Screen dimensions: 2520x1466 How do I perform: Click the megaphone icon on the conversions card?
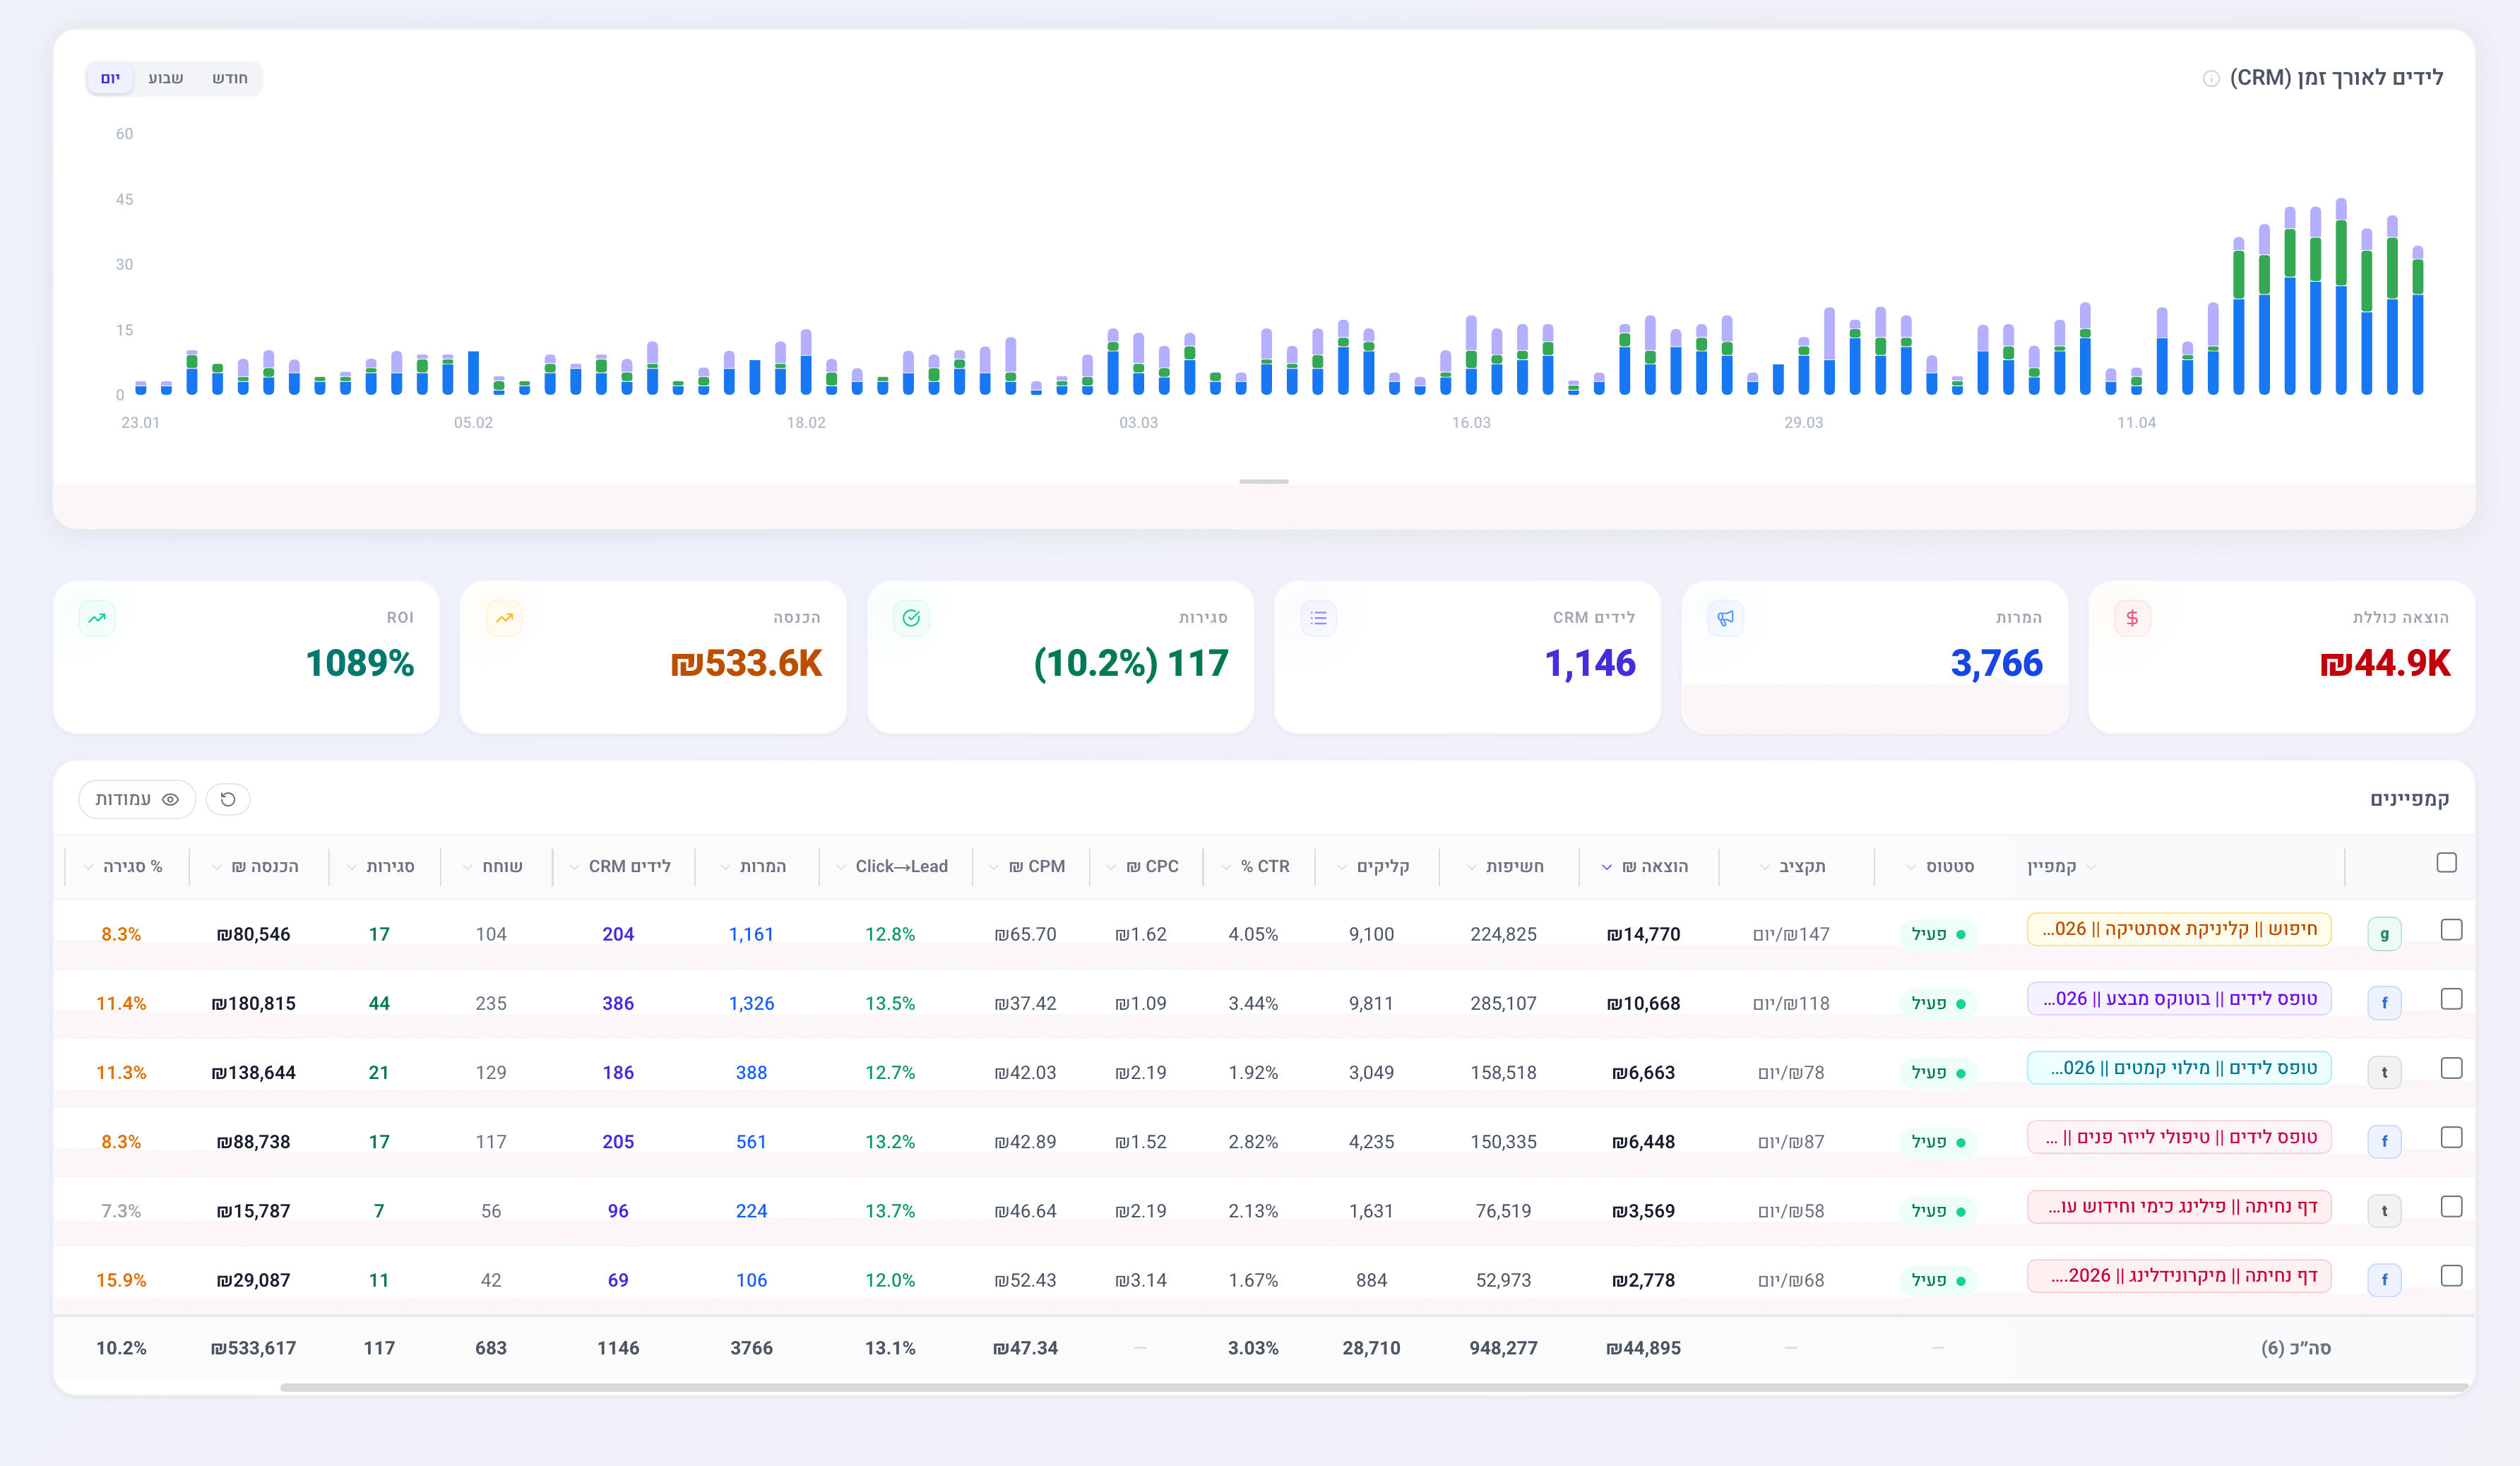(x=1725, y=618)
